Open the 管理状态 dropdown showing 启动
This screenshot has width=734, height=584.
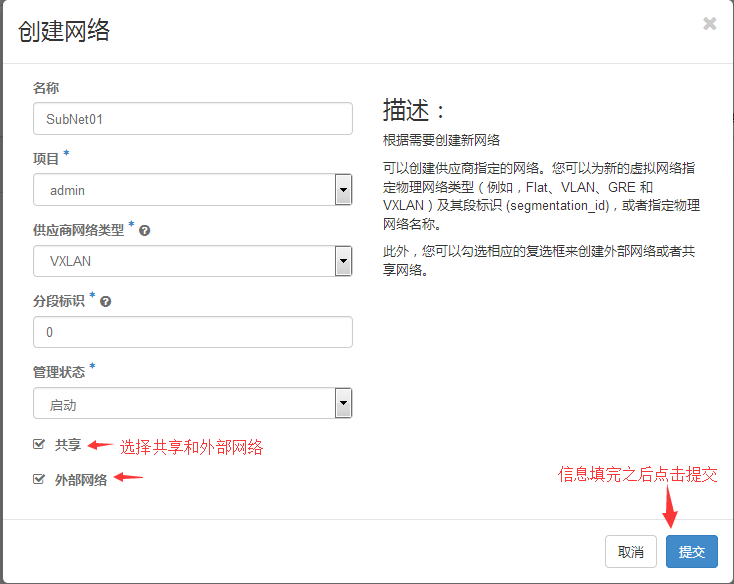(x=192, y=404)
